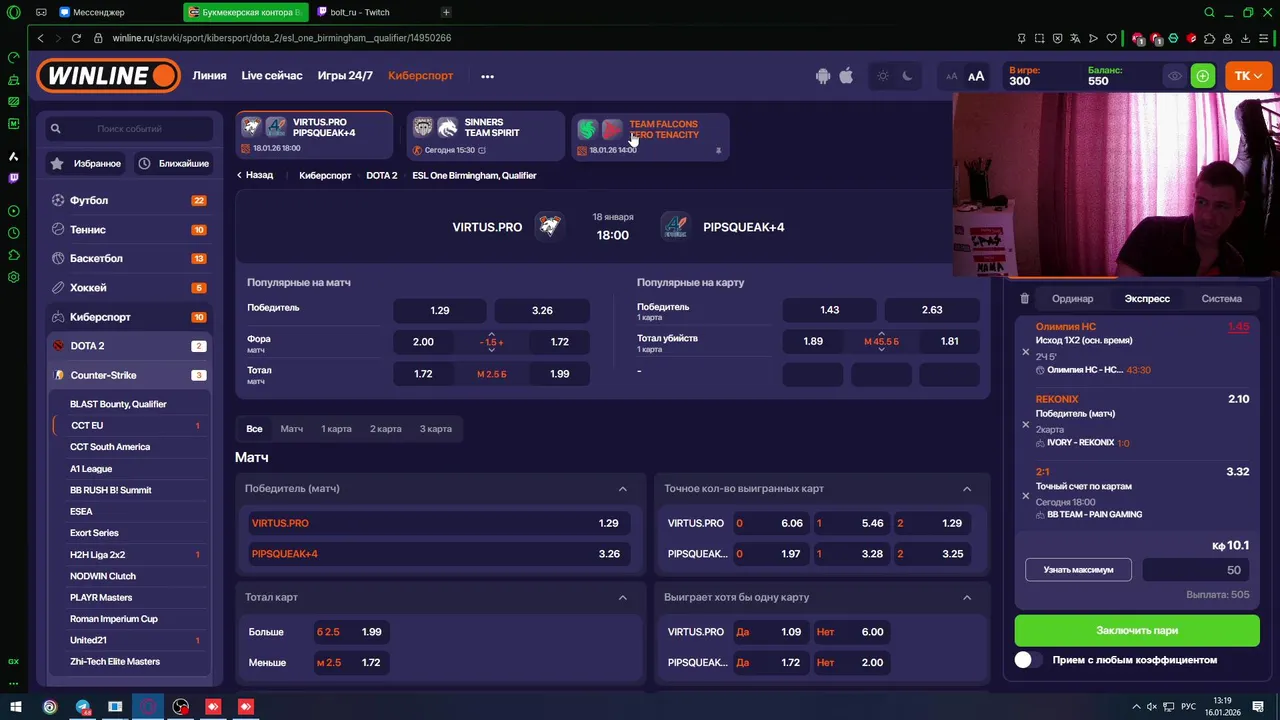Click the Pipsqueak+4 team logo
The image size is (1280, 720).
(676, 226)
